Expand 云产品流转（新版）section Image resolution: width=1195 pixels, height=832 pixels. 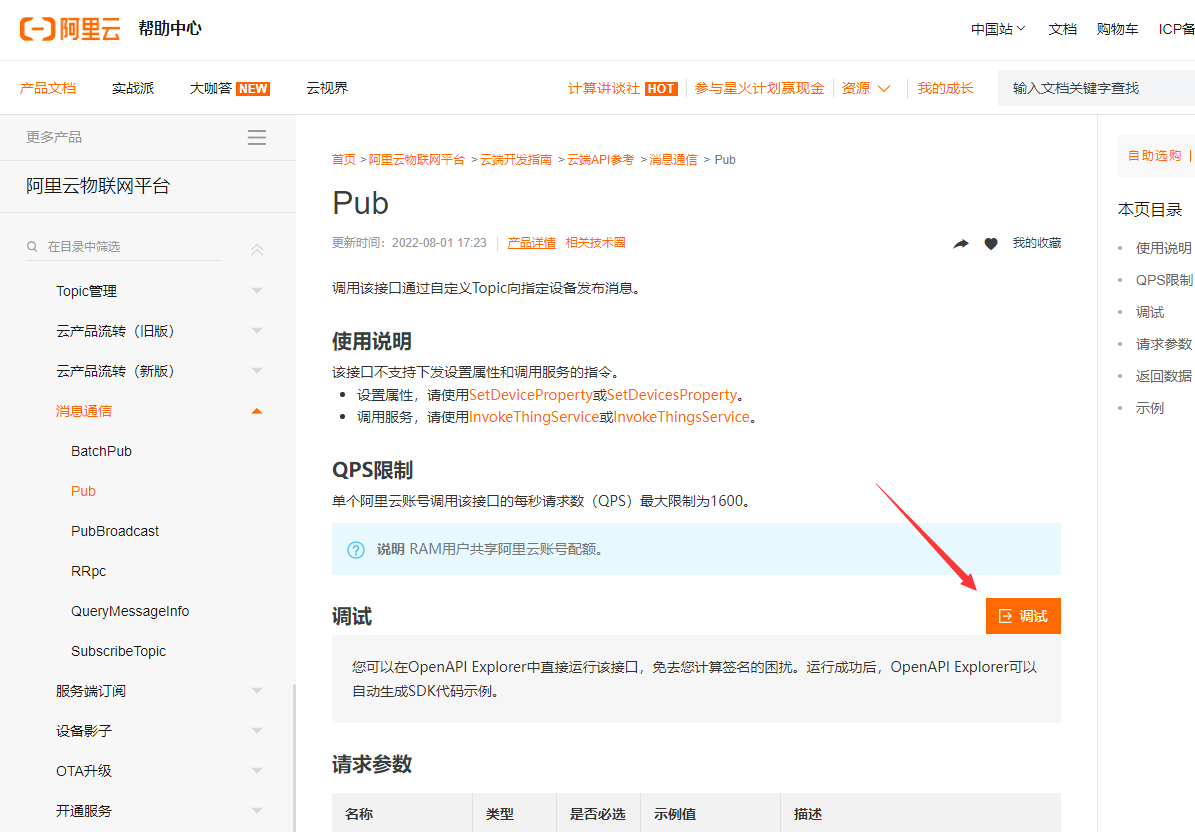point(257,370)
